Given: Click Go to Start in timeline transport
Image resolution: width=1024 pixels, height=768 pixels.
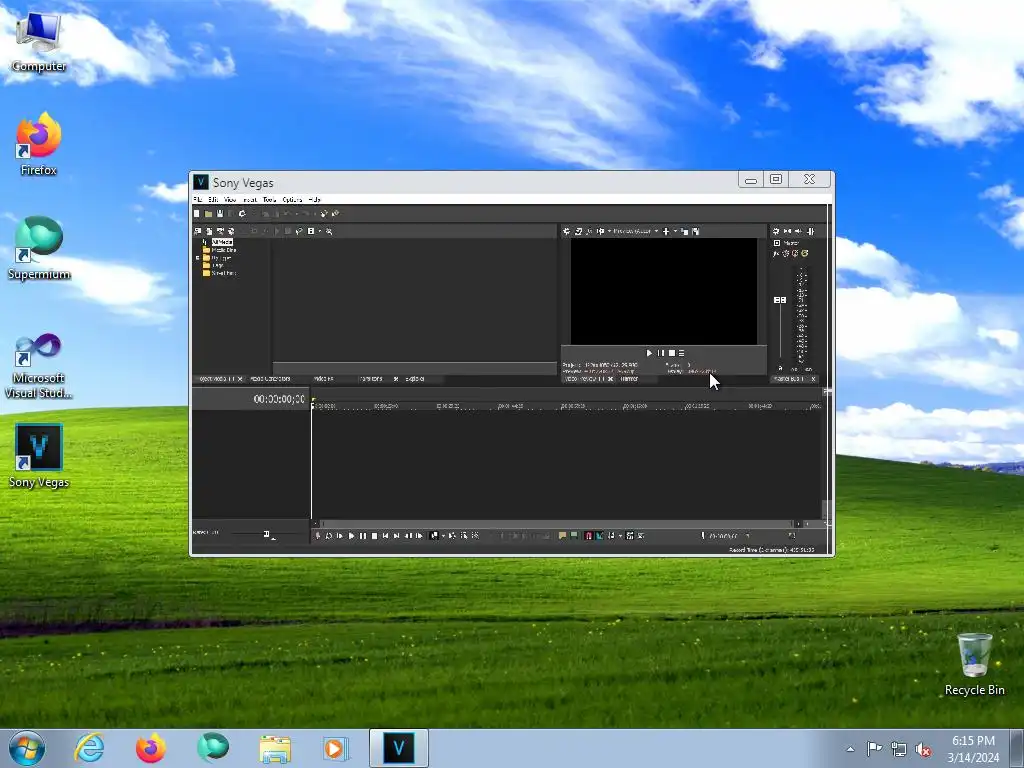Looking at the screenshot, I should (x=385, y=536).
